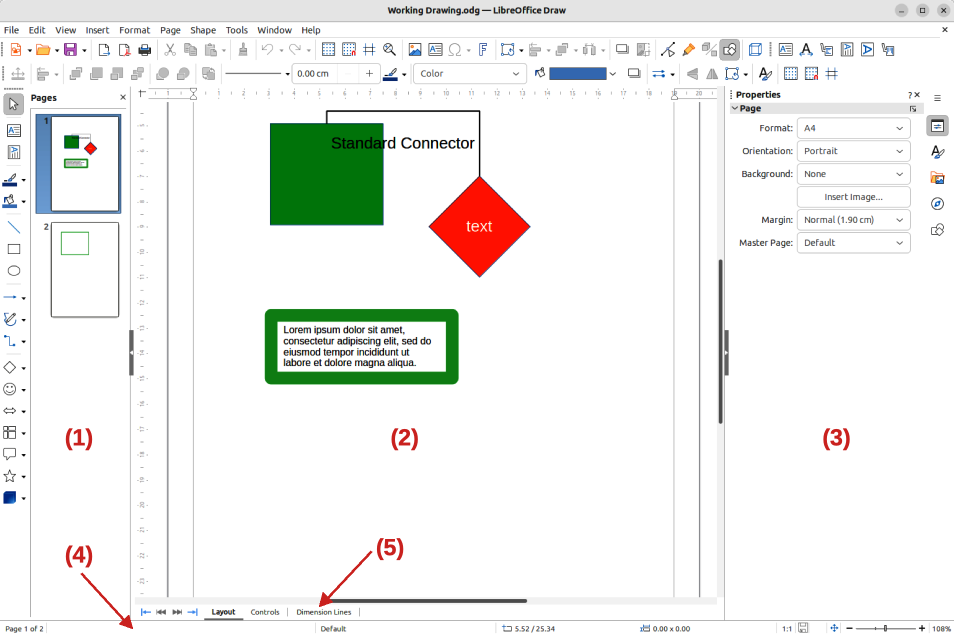
Task: Choose the Insert Line tool
Action: coord(13,228)
